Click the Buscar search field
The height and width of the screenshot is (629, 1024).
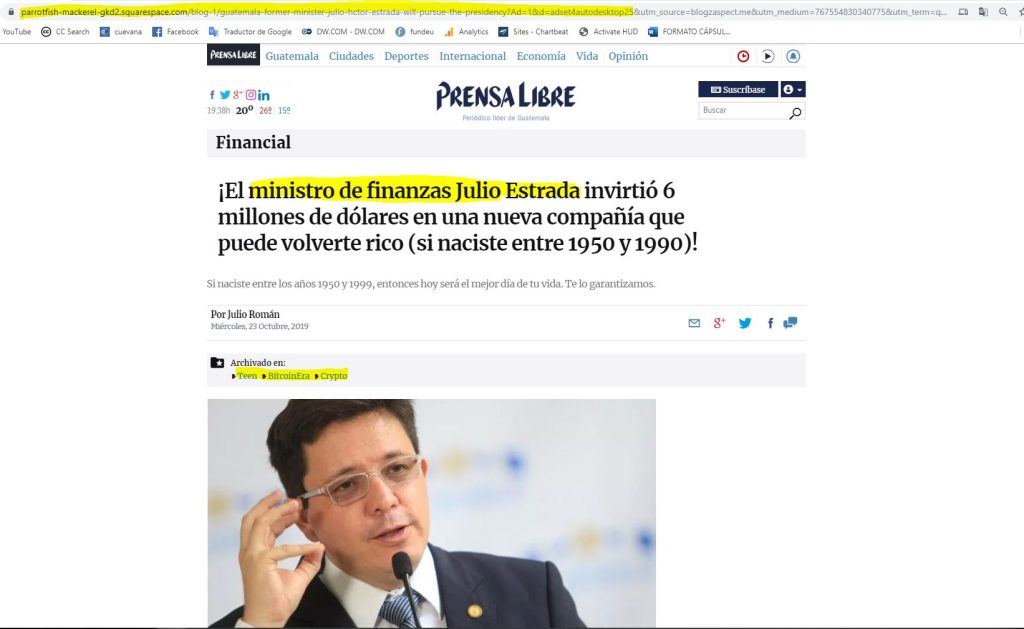click(744, 110)
